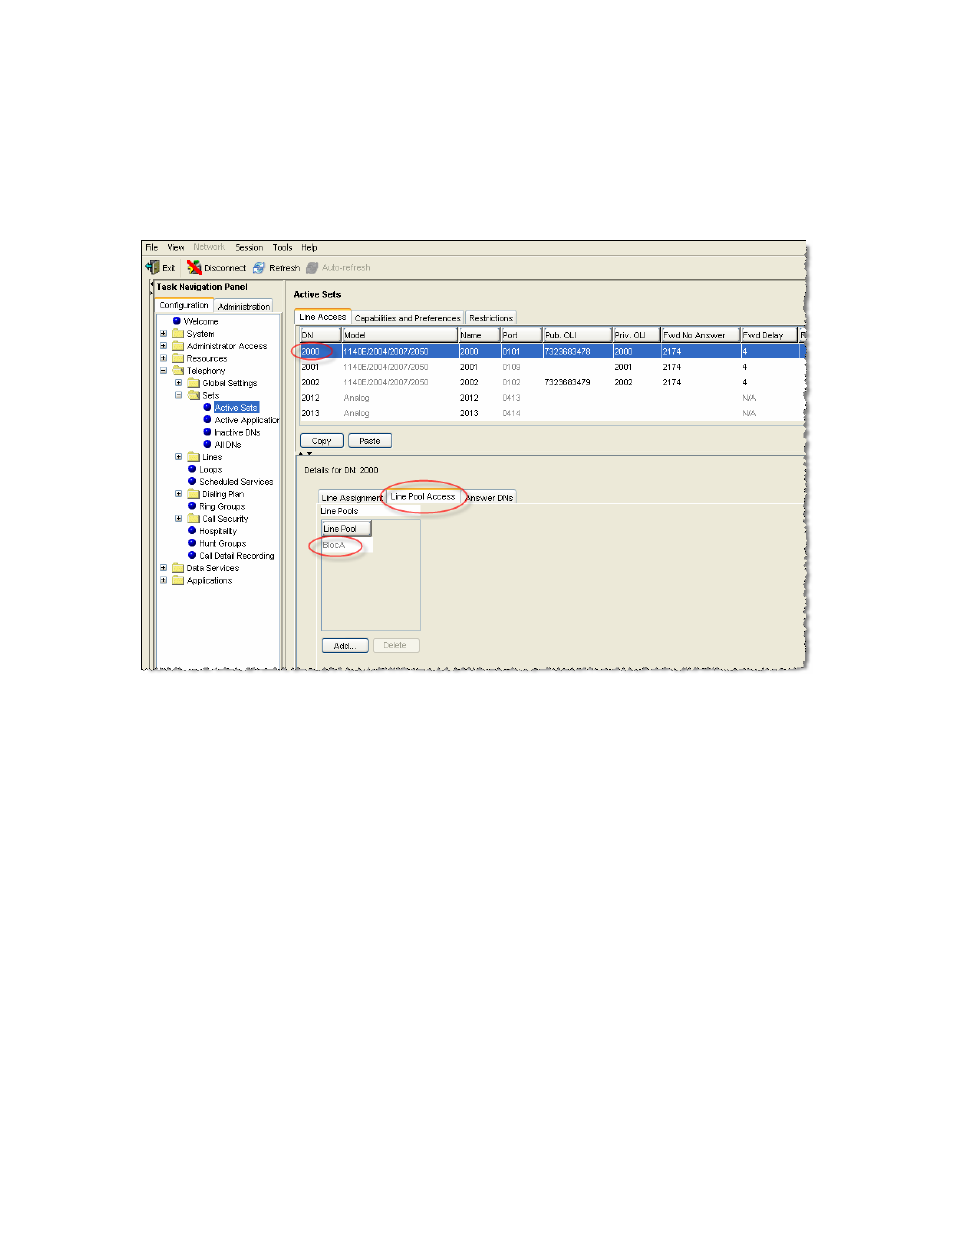The image size is (954, 1235).
Task: Click the Sets open folder icon
Action: click(194, 395)
